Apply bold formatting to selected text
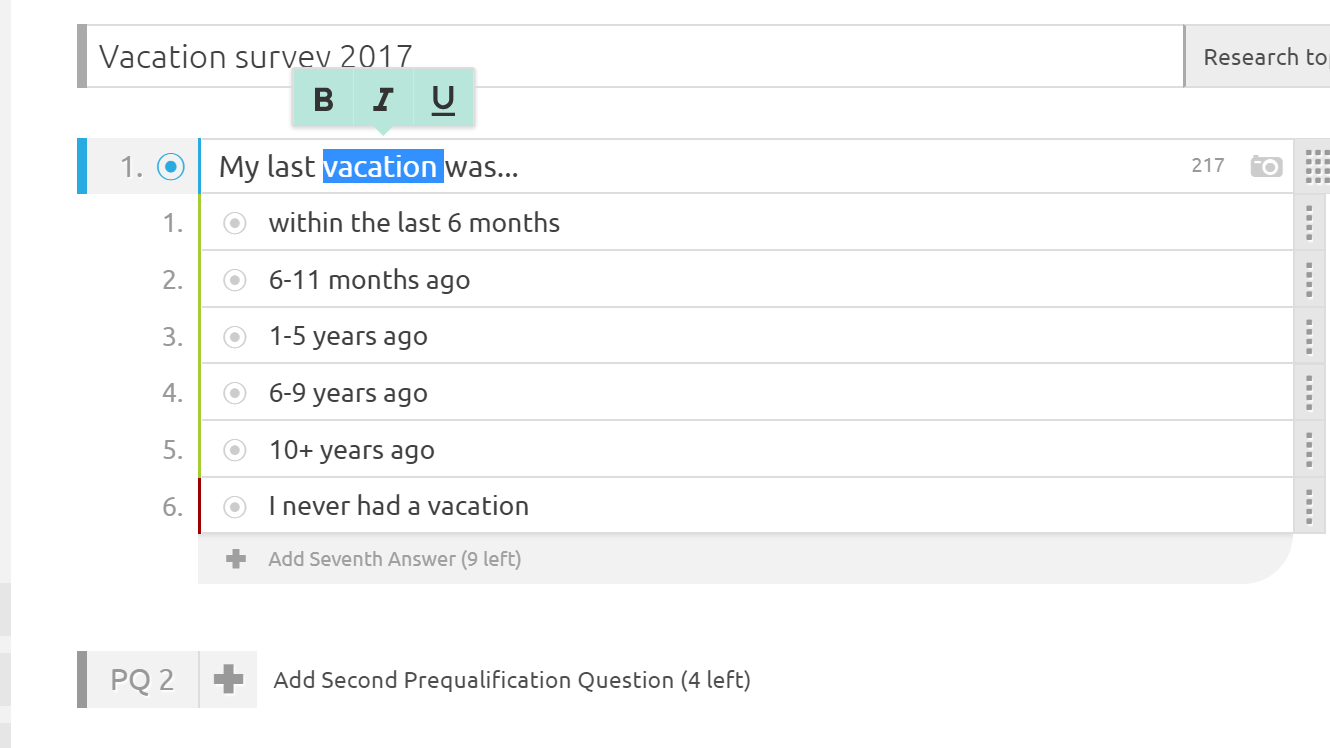Screen dimensions: 1330x748 tap(323, 99)
